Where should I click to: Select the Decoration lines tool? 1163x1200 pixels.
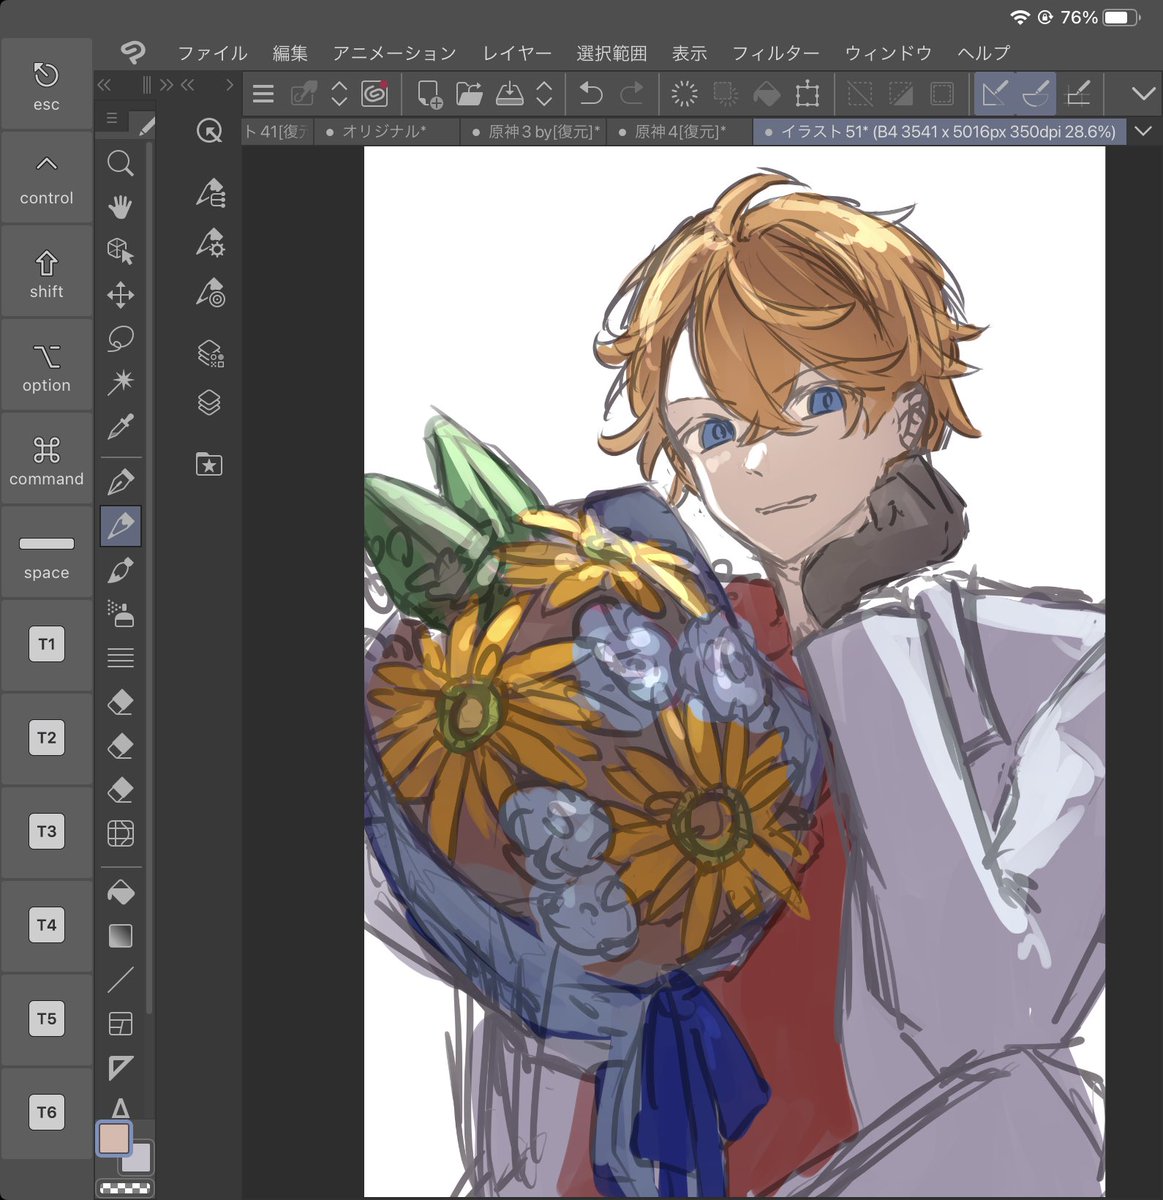point(120,658)
